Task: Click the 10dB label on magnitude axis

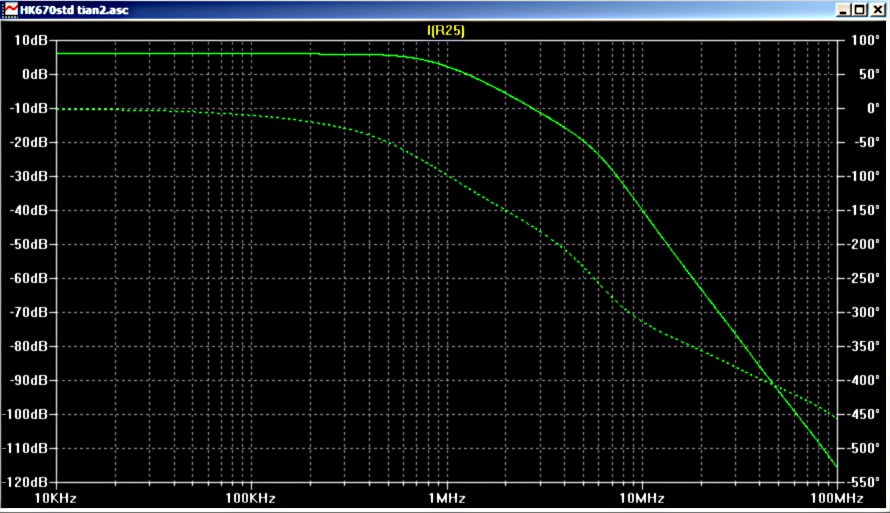Action: [x=31, y=40]
